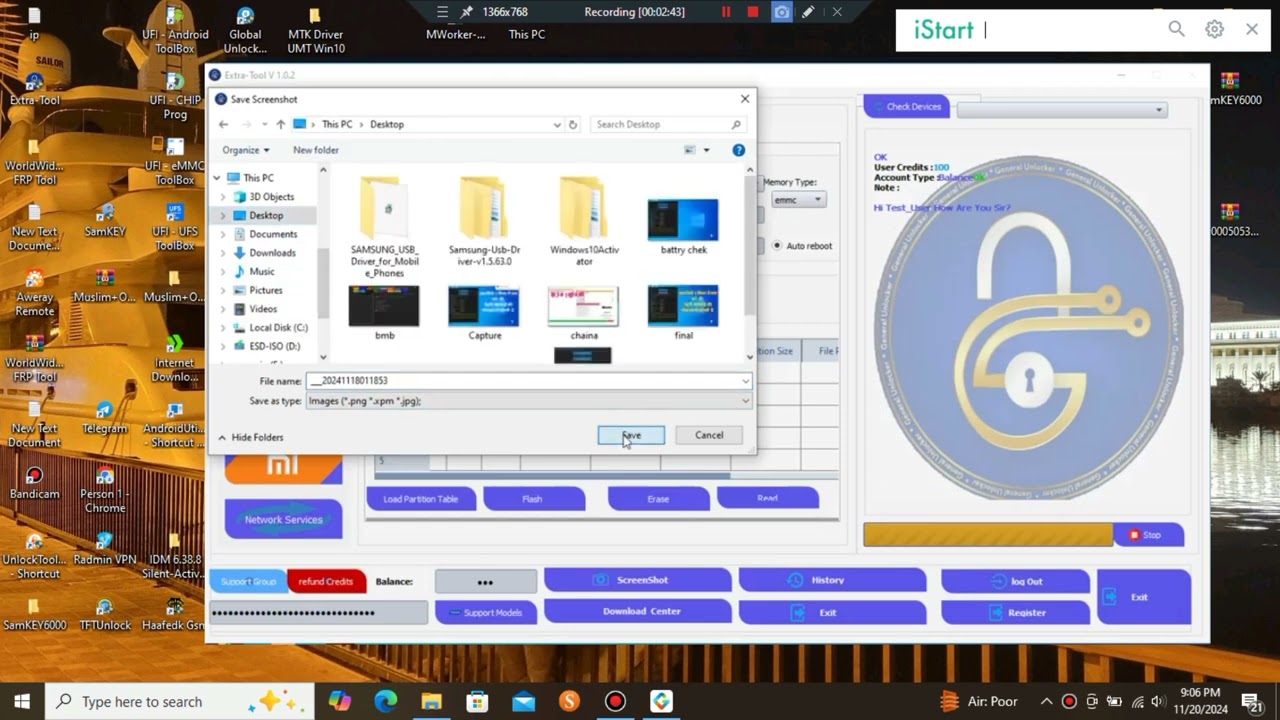Click dialog help question mark icon
1280x720 pixels.
coord(738,150)
